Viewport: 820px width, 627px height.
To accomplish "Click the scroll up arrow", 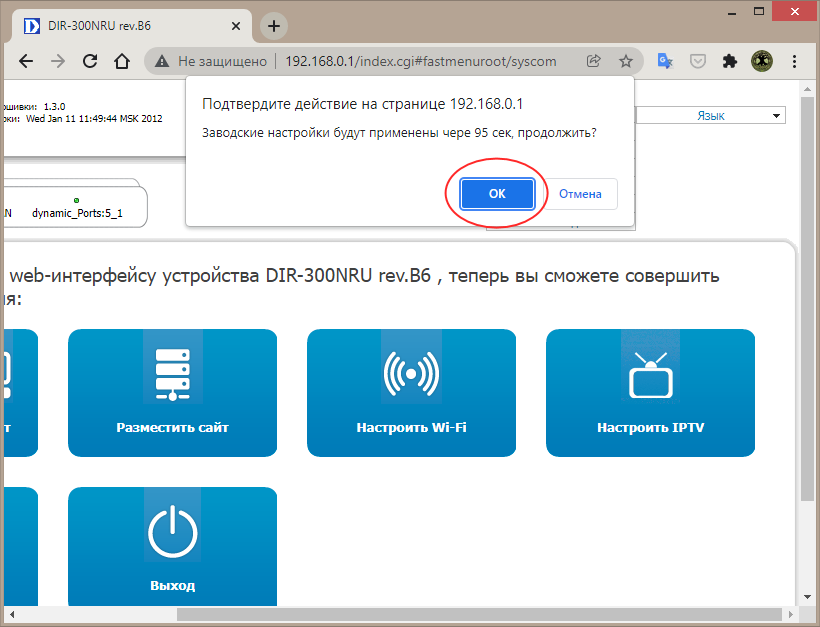I will (x=807, y=88).
